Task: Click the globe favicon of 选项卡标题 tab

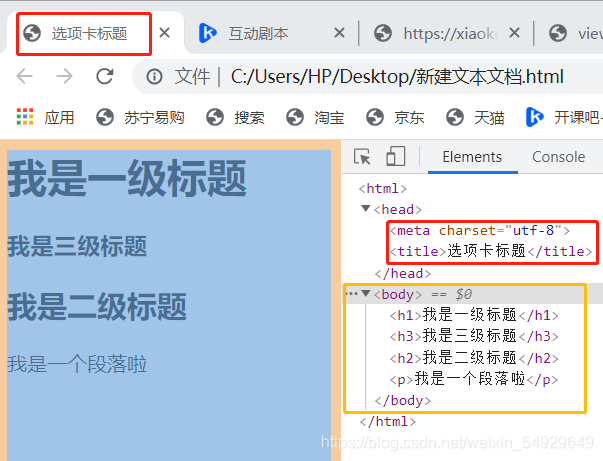Action: click(x=32, y=33)
